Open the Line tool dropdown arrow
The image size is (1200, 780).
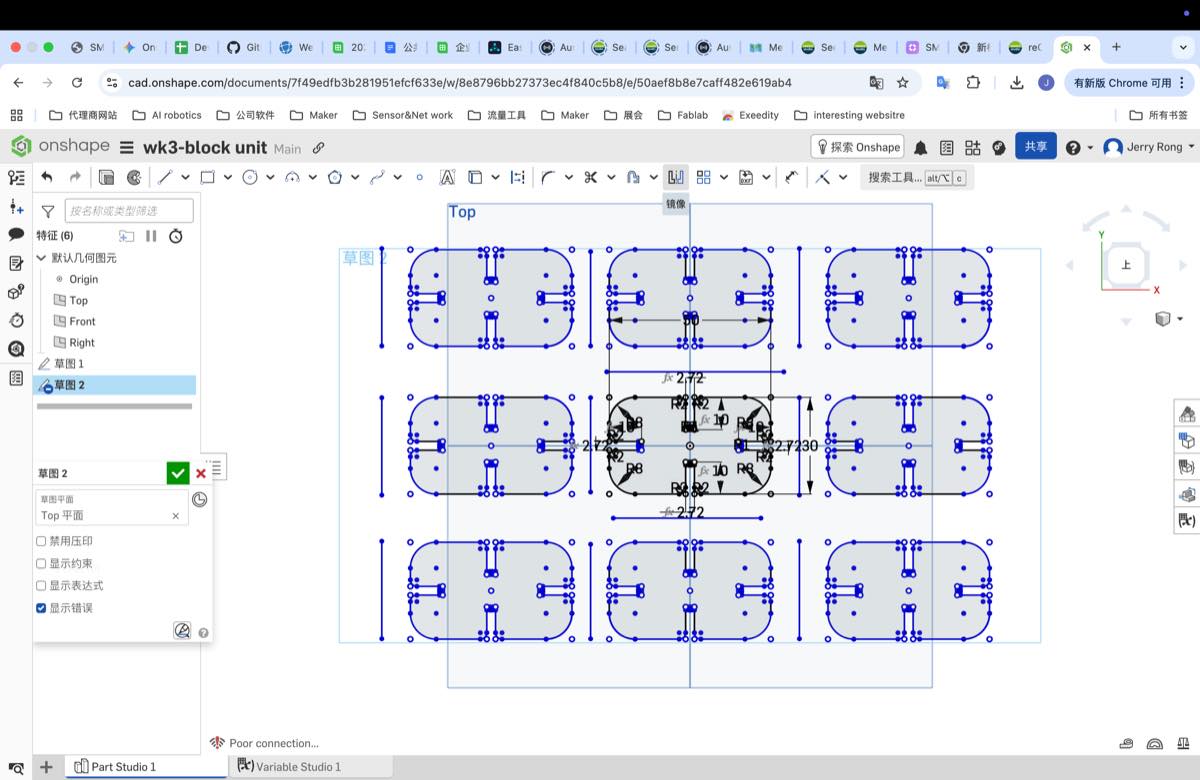[x=185, y=177]
